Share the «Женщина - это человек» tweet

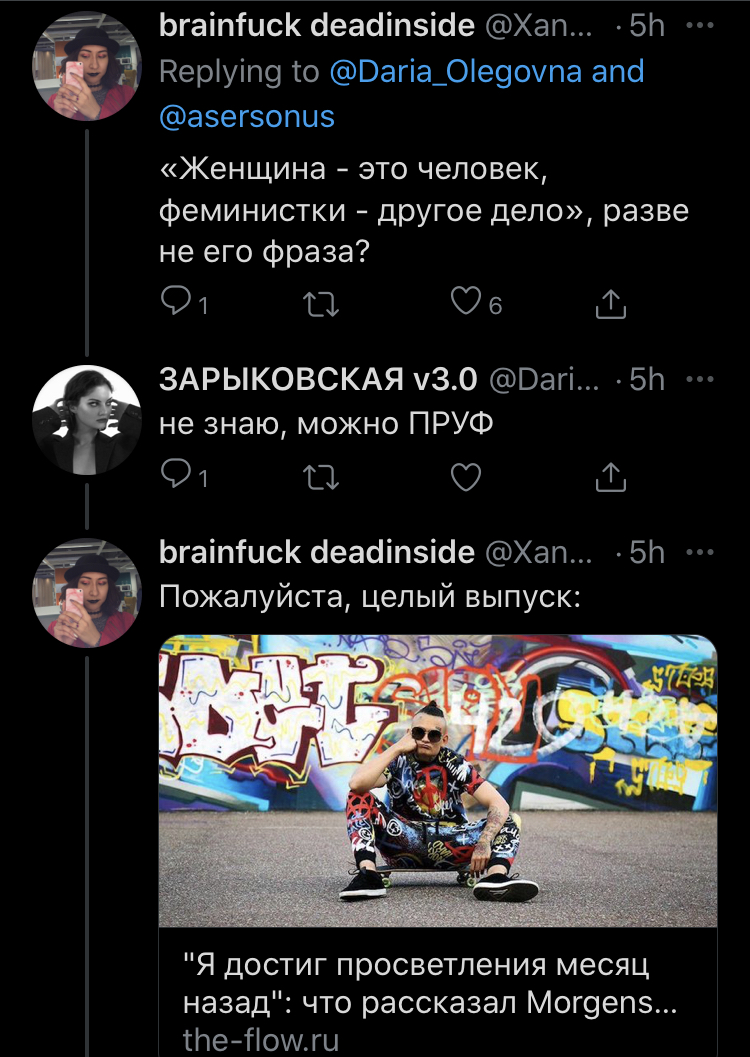tap(611, 303)
